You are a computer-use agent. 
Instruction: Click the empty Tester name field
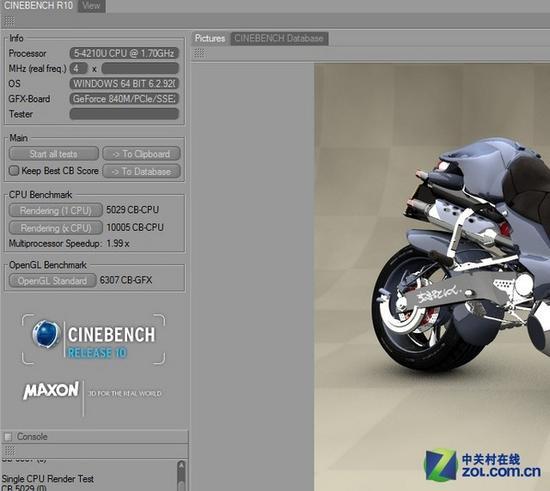pyautogui.click(x=124, y=114)
